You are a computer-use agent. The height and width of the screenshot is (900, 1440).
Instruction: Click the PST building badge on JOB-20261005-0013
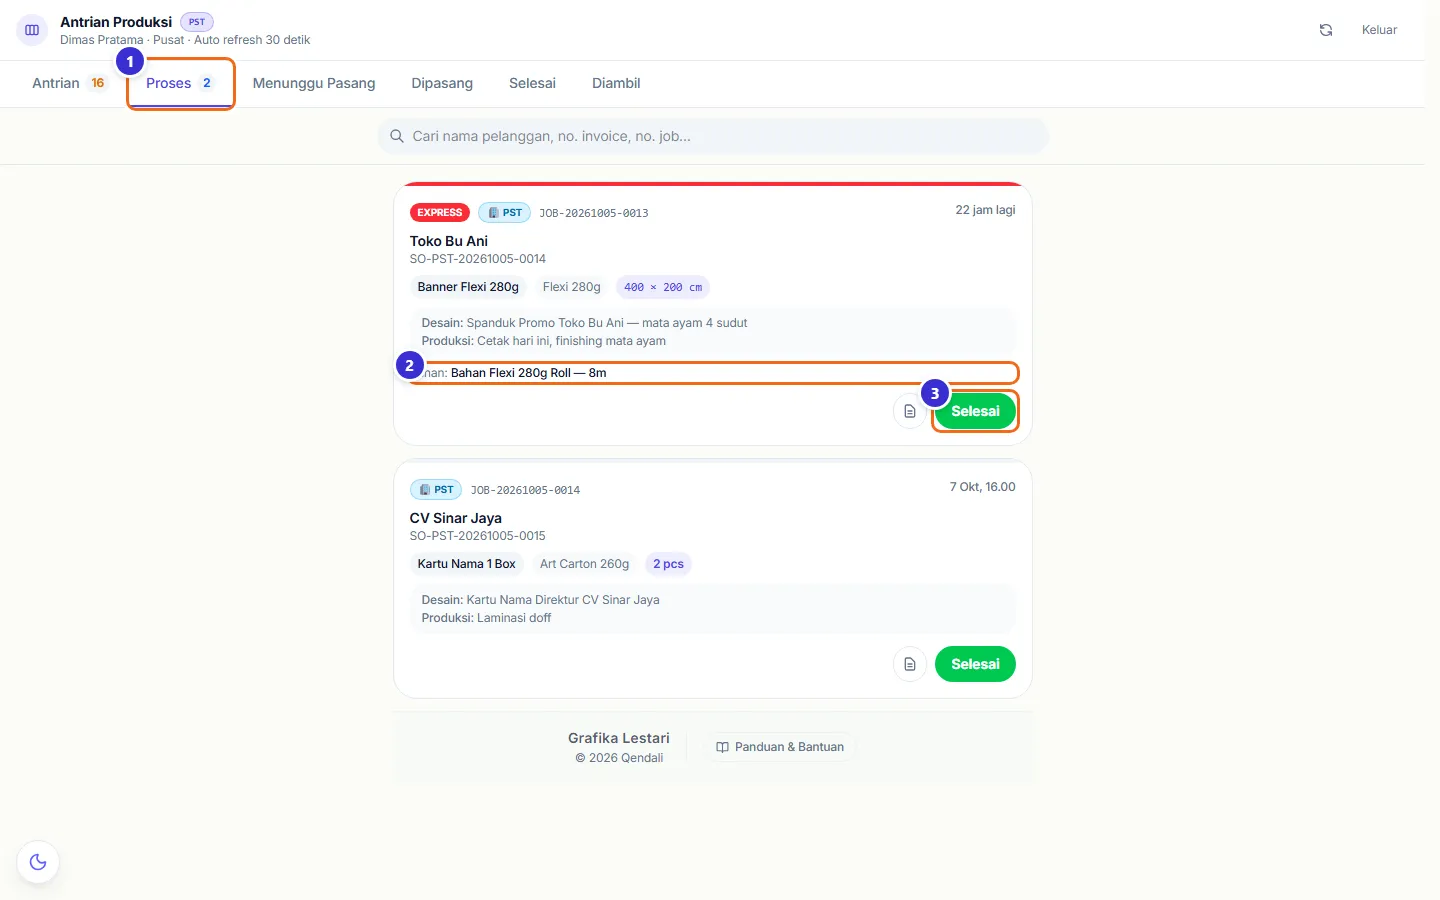pos(504,212)
